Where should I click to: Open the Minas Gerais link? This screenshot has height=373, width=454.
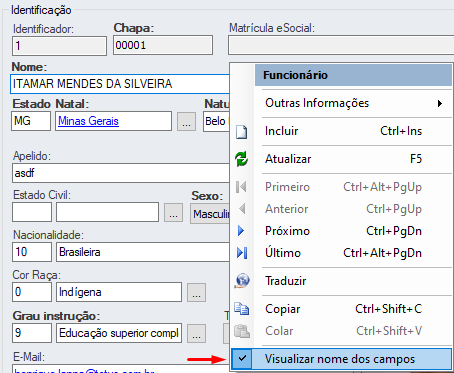[88, 121]
